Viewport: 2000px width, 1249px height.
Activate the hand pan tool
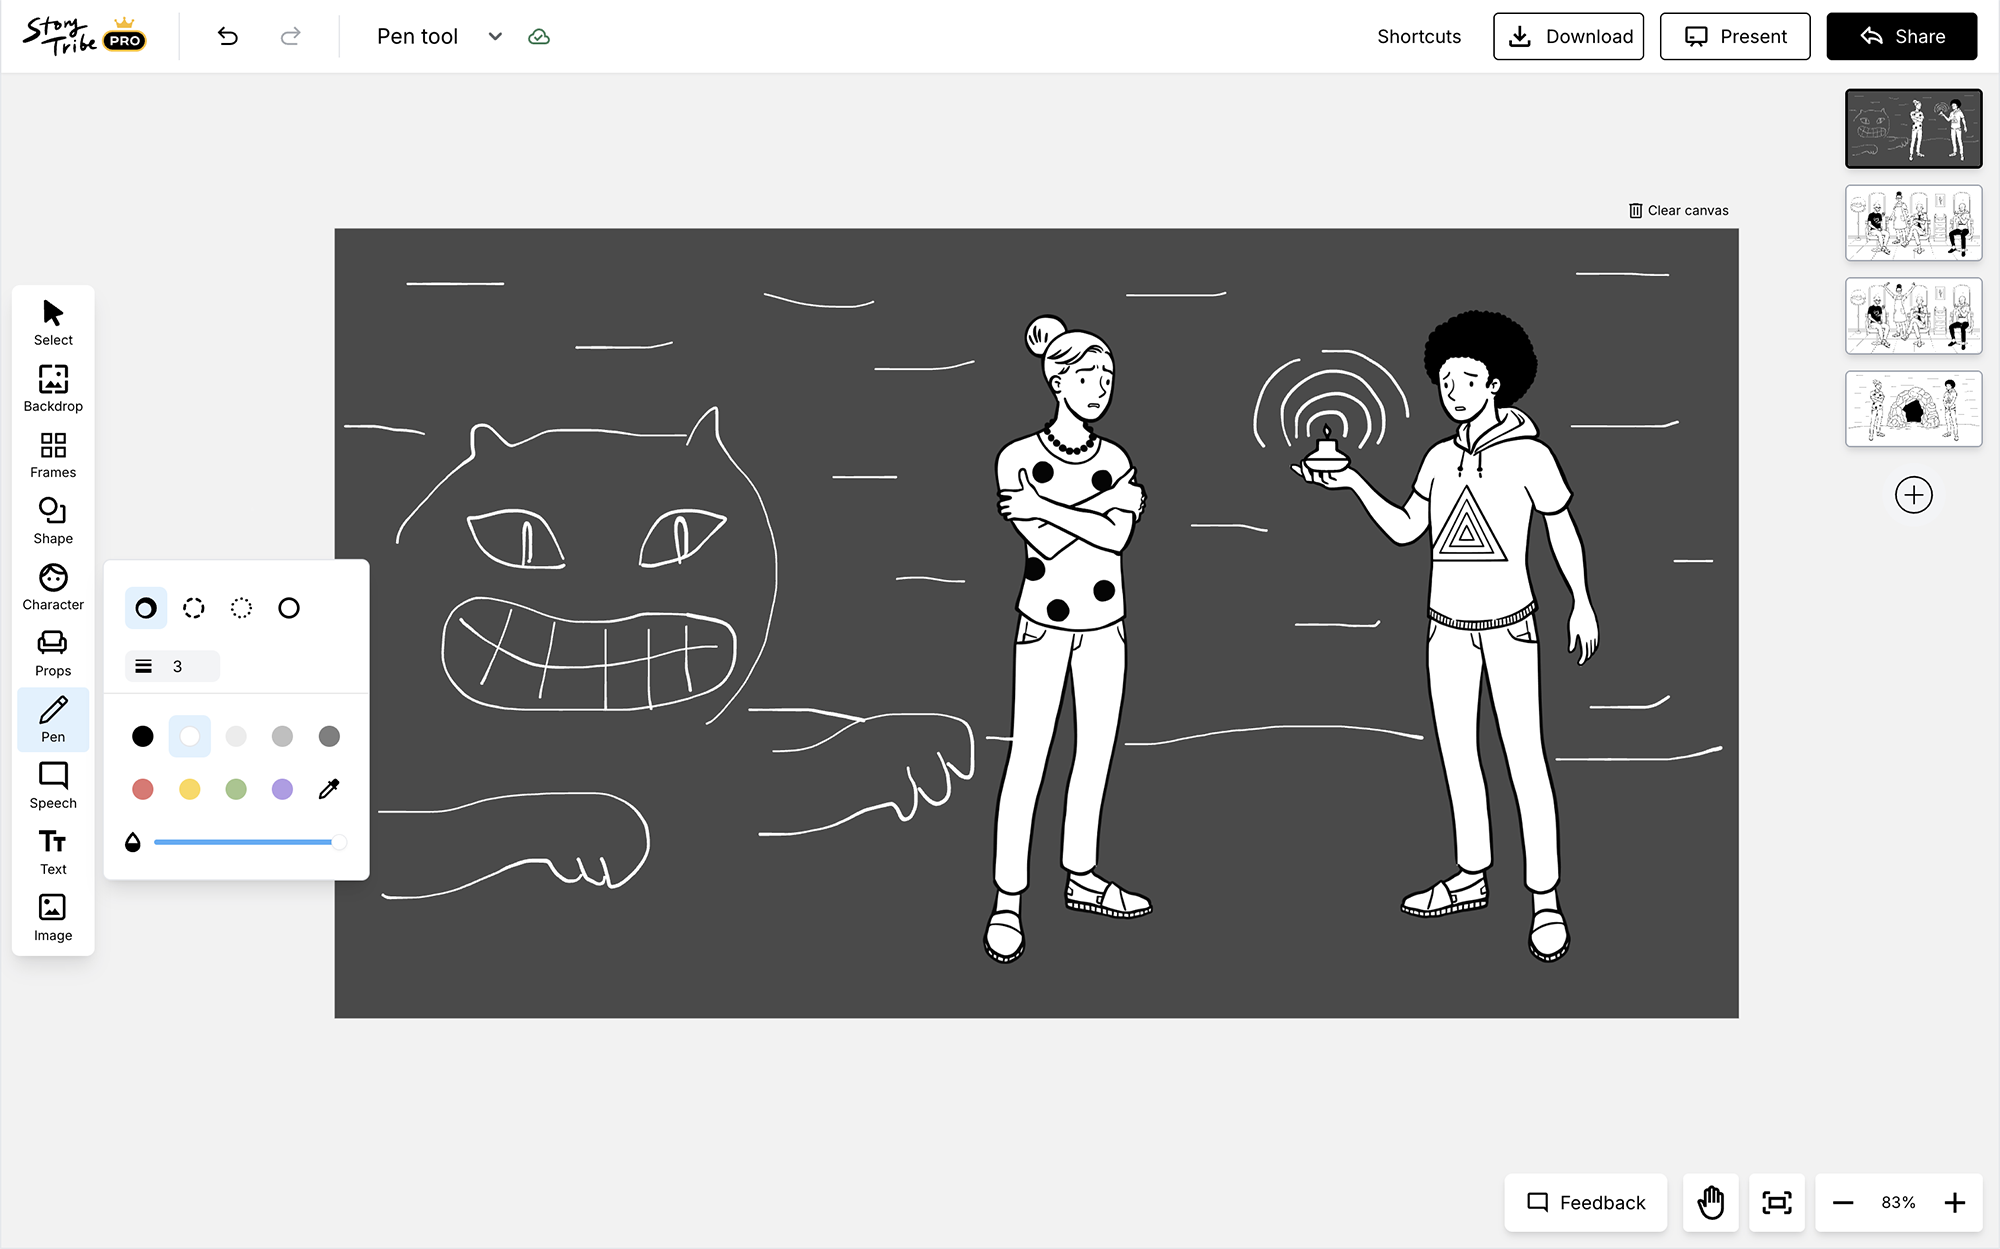(x=1711, y=1202)
